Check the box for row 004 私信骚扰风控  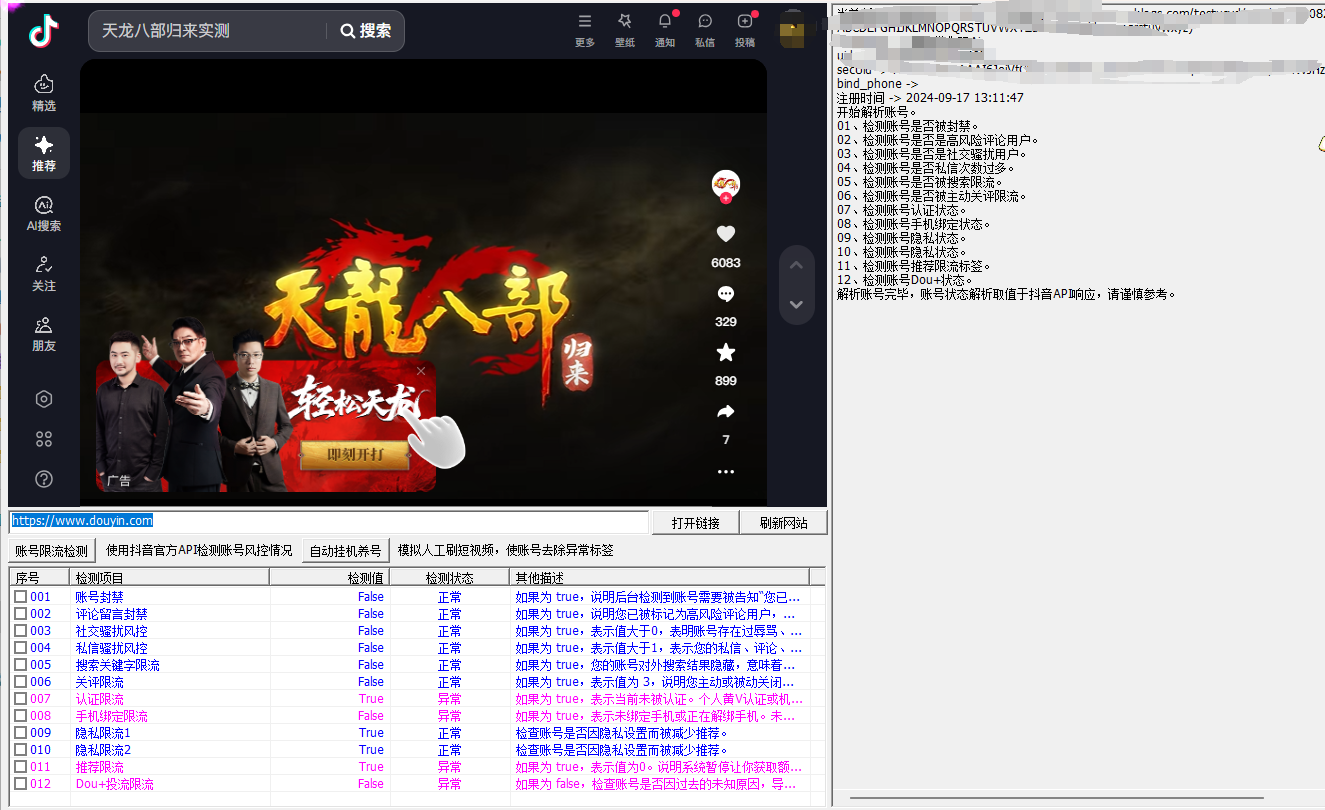point(21,648)
